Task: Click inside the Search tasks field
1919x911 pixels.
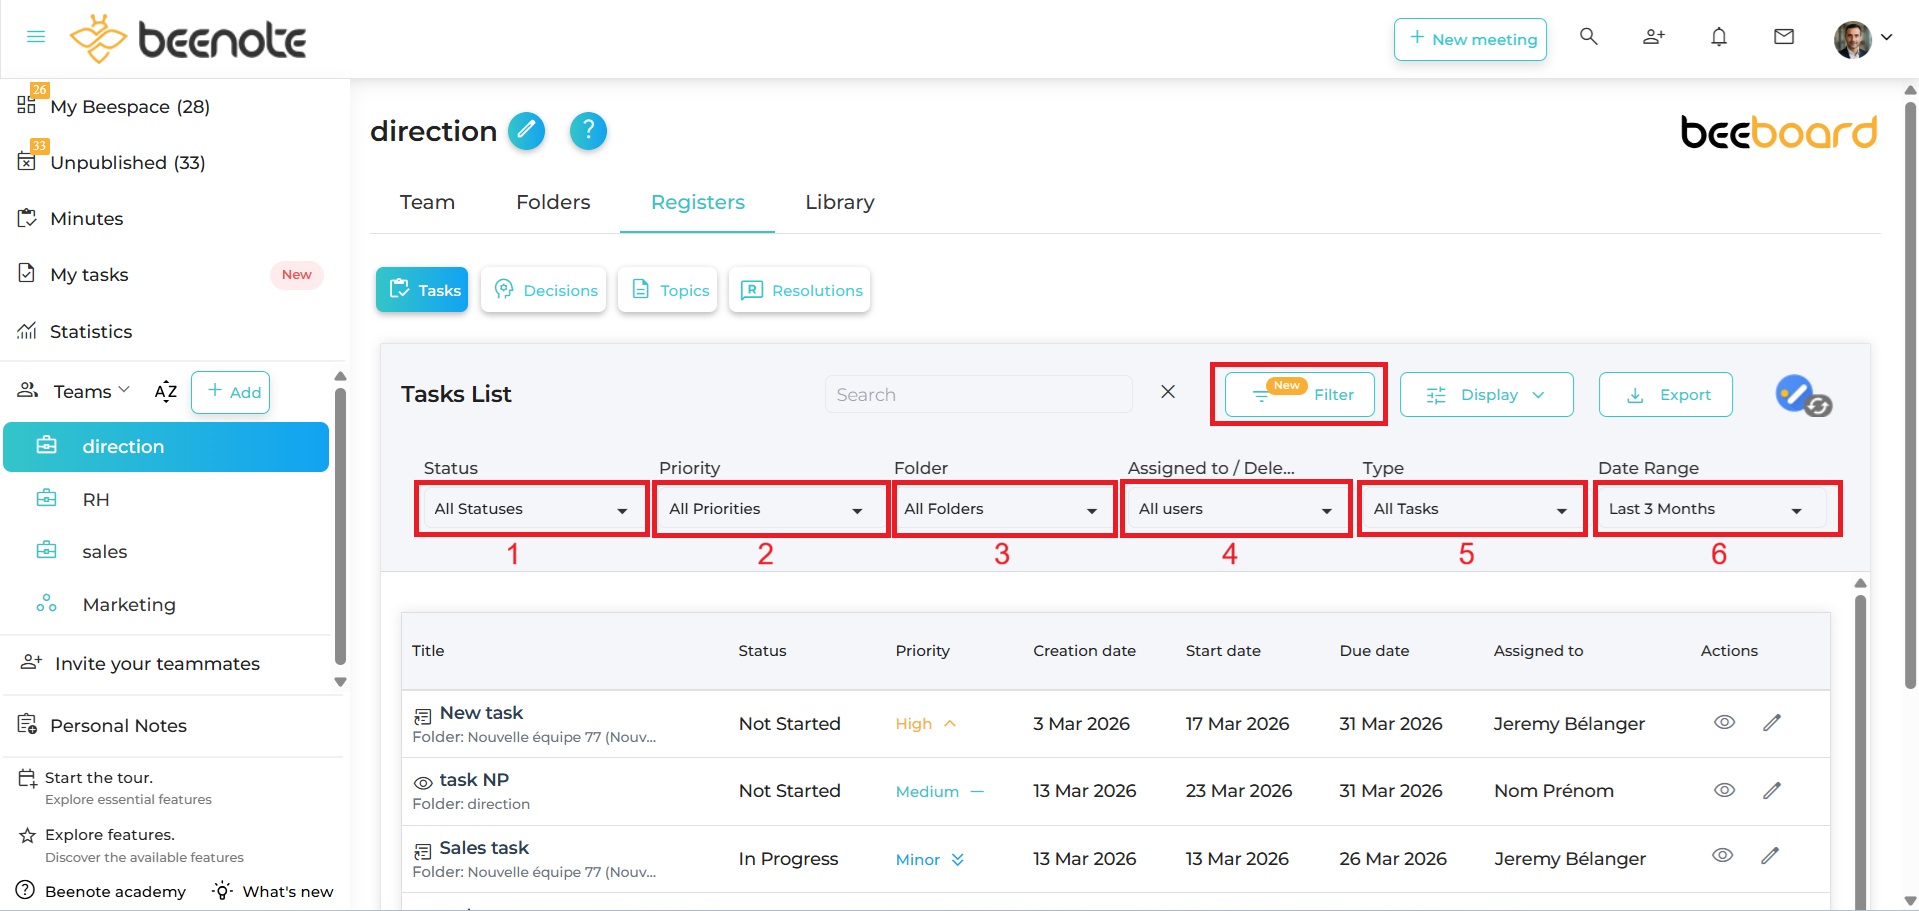Action: click(978, 394)
